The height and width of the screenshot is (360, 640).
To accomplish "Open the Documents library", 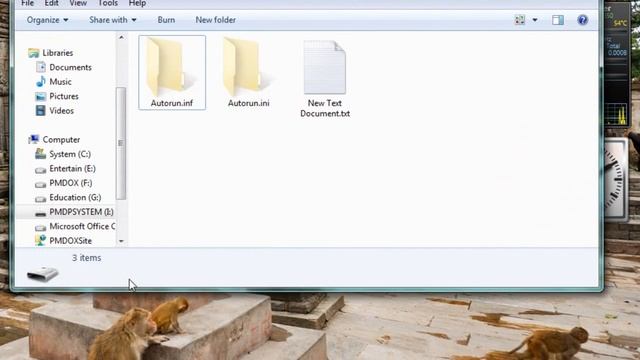I will coord(70,67).
